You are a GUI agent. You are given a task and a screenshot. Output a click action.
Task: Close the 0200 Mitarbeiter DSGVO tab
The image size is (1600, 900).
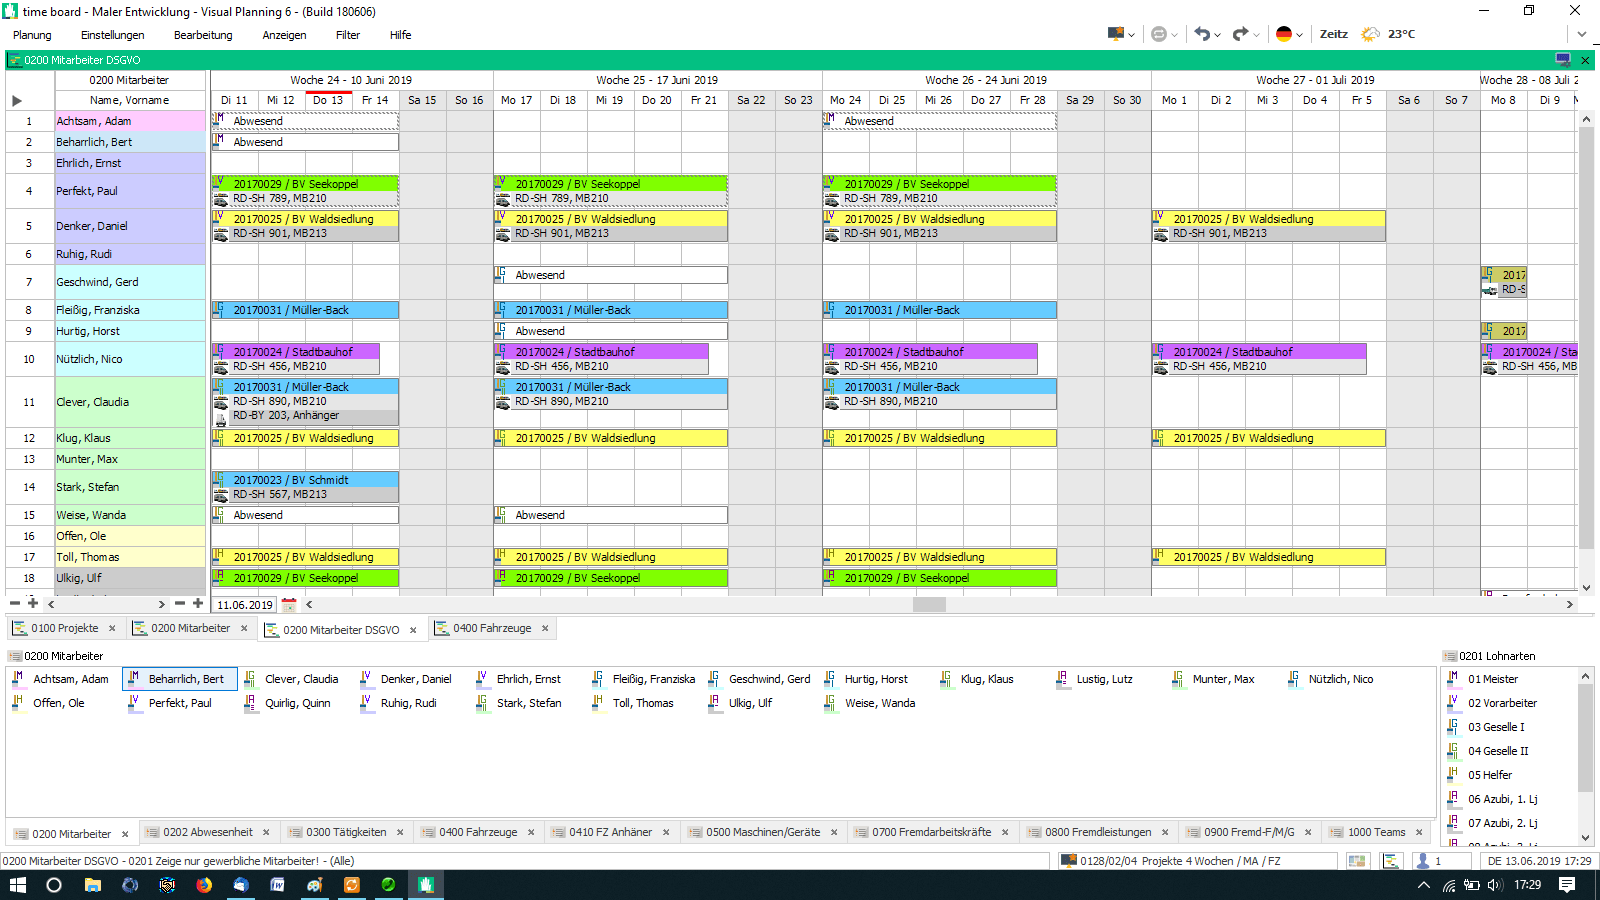413,630
